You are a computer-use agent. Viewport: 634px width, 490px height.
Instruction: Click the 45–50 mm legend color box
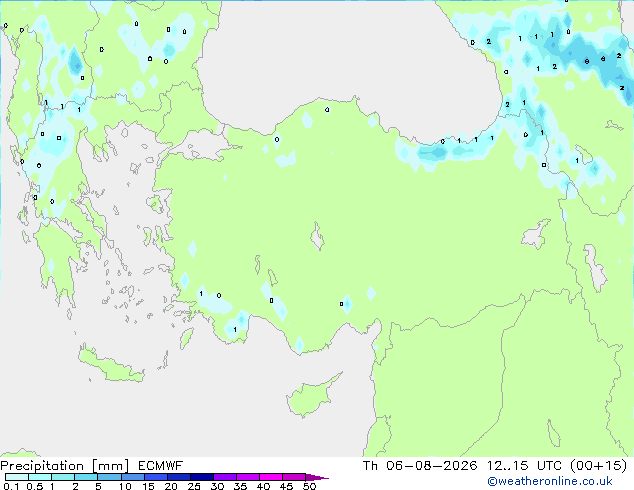[x=294, y=477]
